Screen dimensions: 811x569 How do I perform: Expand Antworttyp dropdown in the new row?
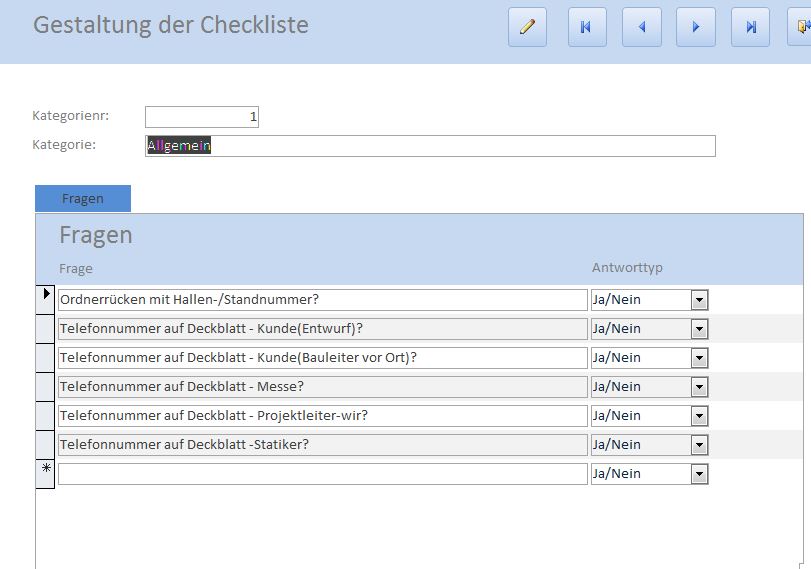click(x=699, y=474)
